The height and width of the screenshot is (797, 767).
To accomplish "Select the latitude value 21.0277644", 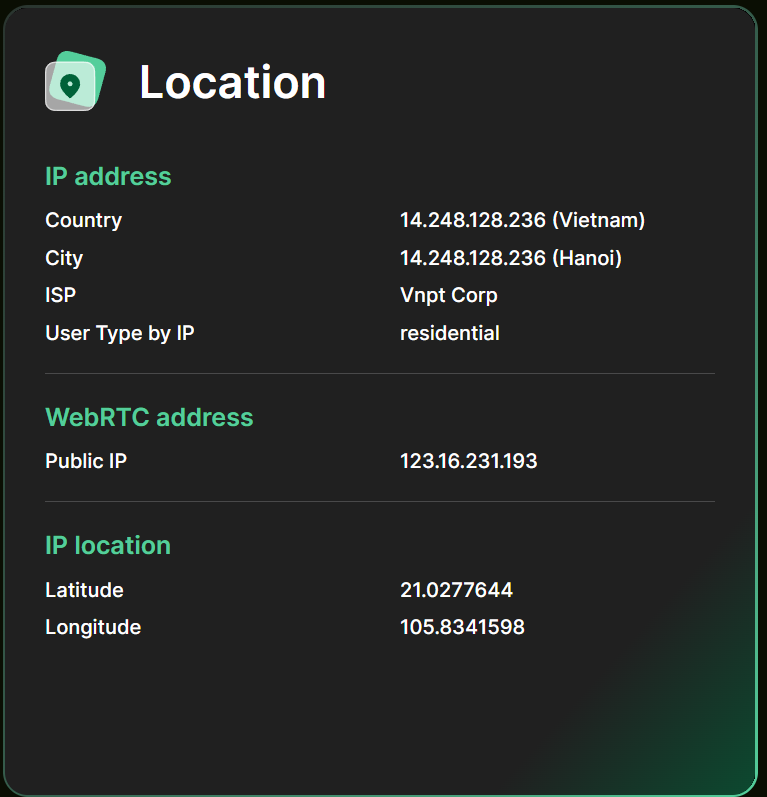I will (x=456, y=590).
